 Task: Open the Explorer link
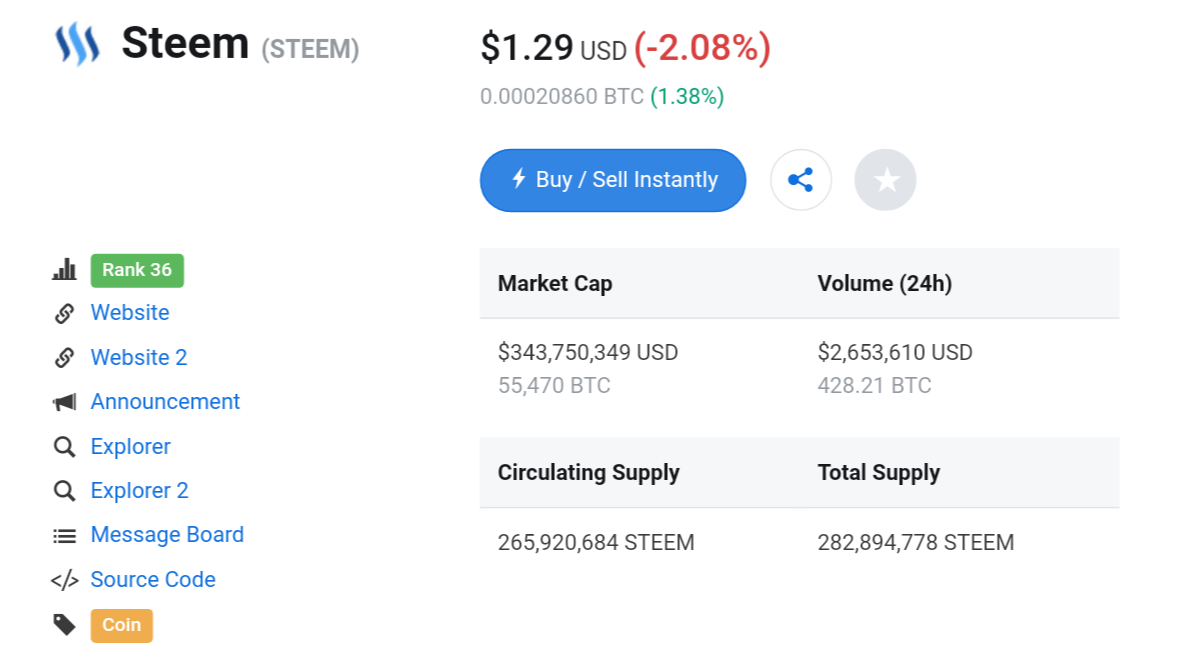pos(130,447)
